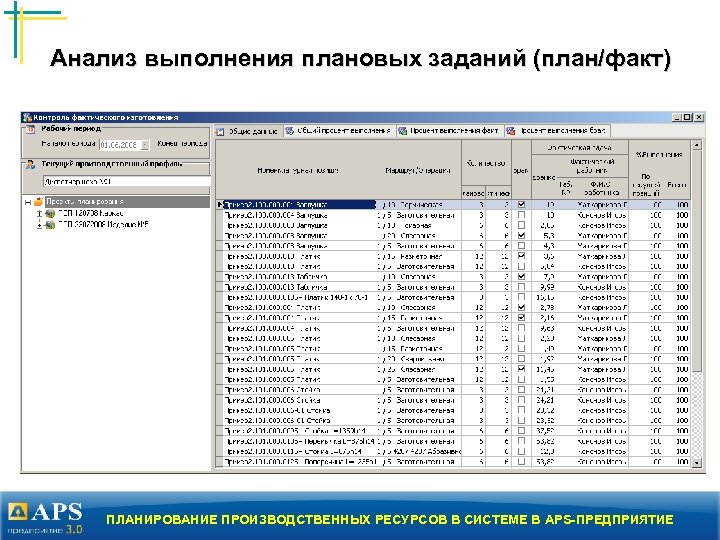
Task: Select the highlighted first Заглушка table row
Action: click(455, 205)
